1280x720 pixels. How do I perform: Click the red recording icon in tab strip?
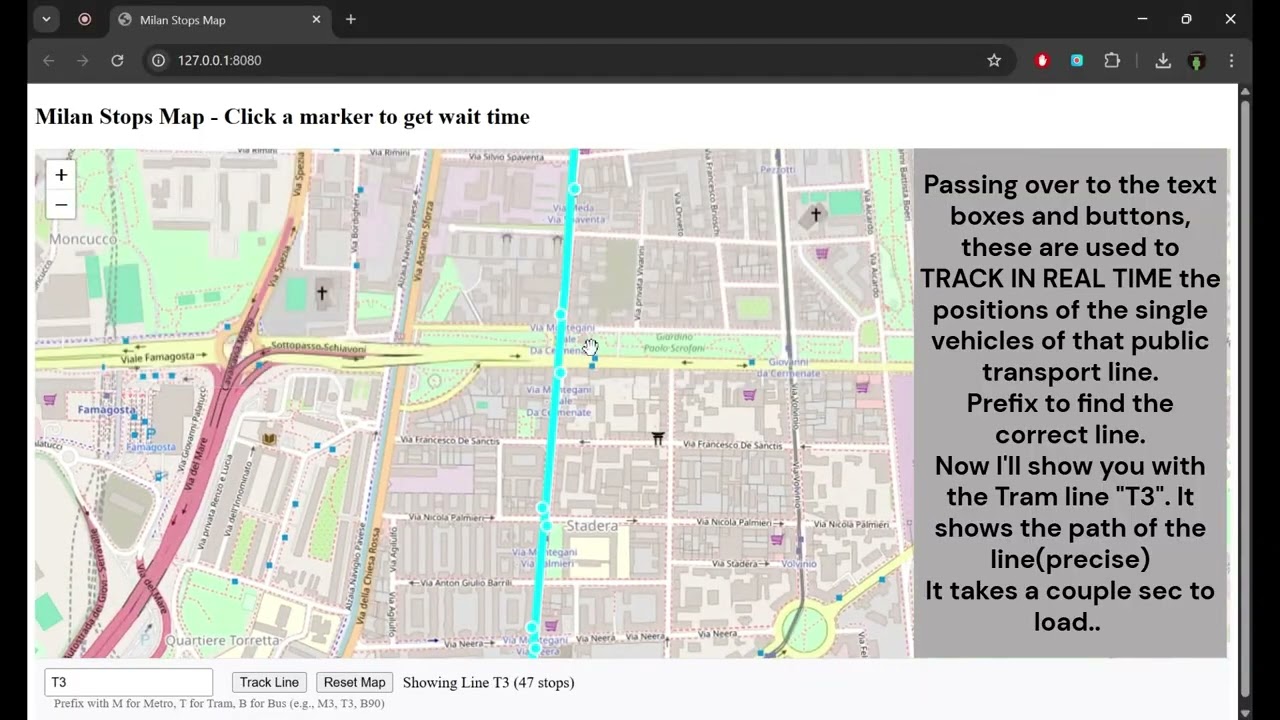(84, 19)
